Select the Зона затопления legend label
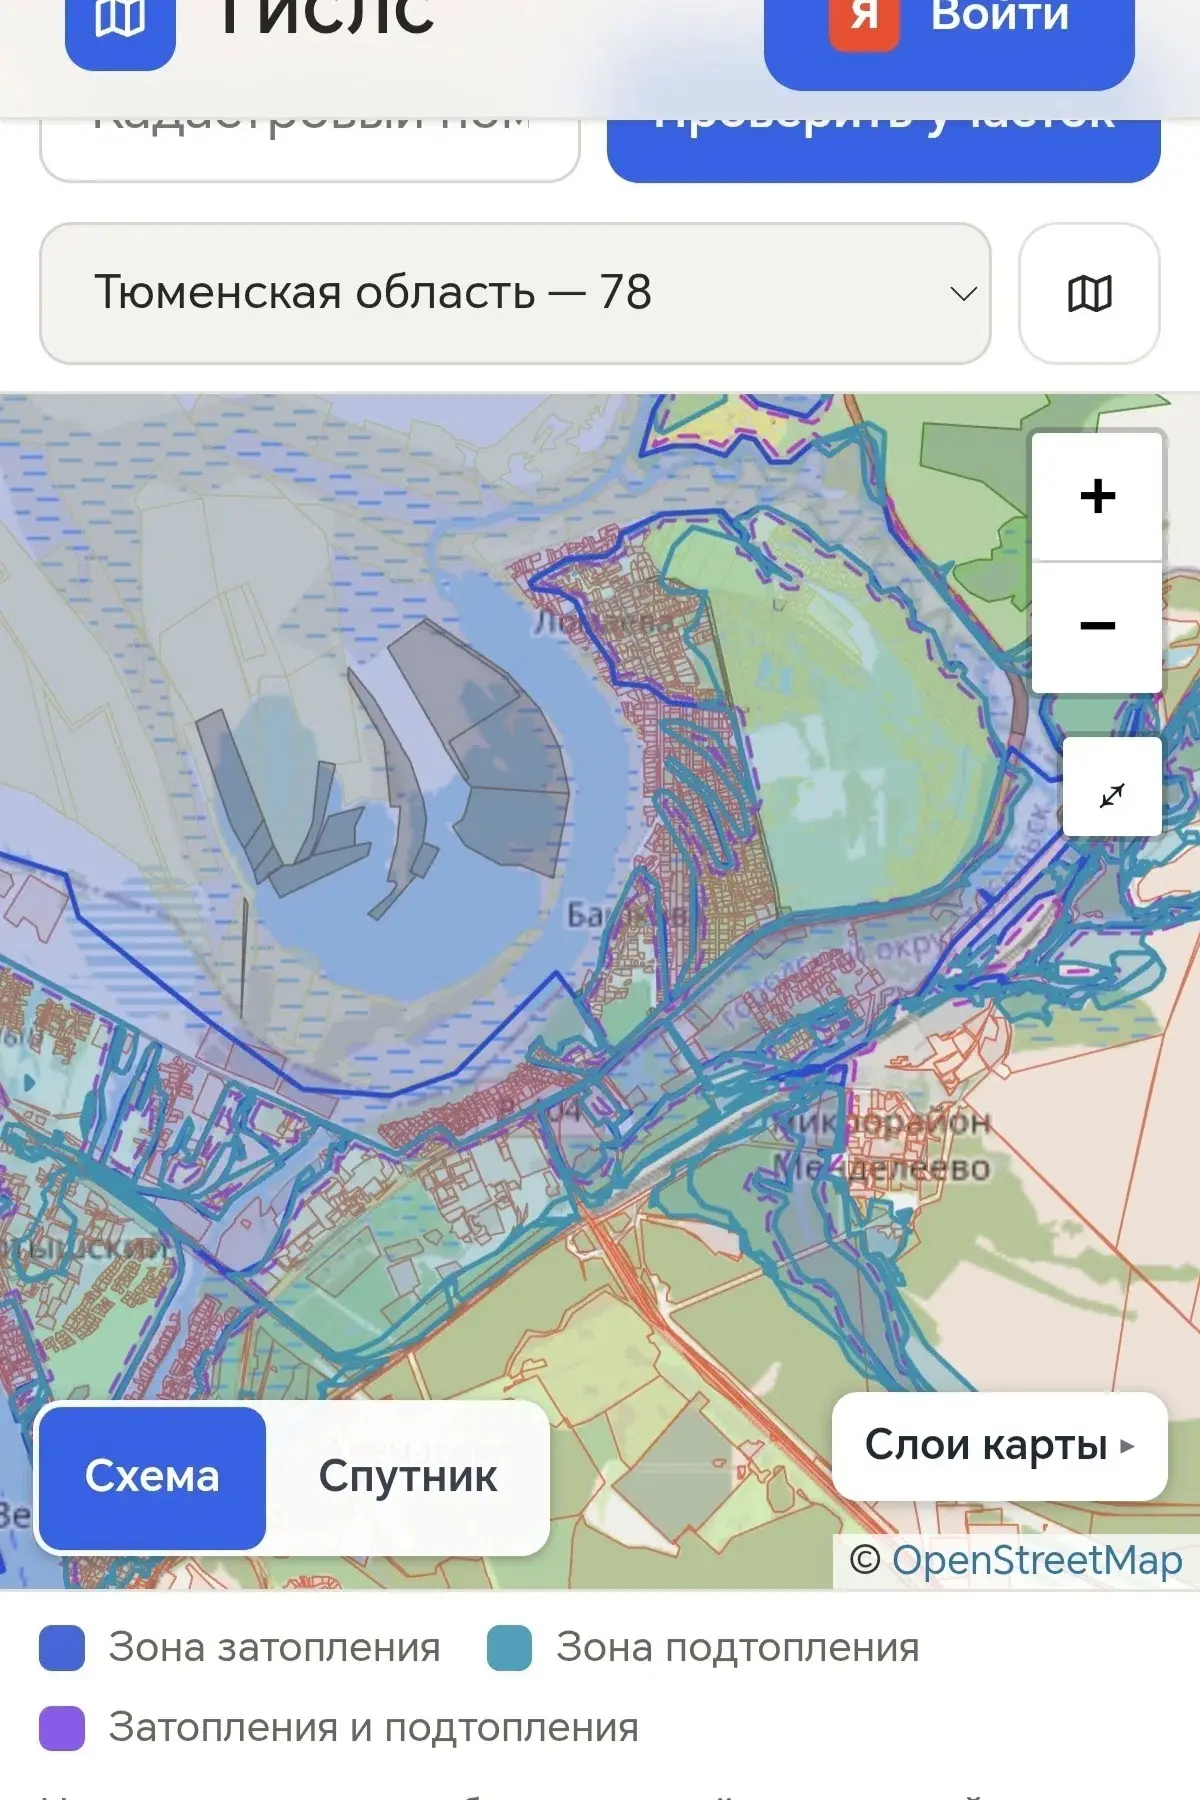The height and width of the screenshot is (1800, 1200). 275,1648
